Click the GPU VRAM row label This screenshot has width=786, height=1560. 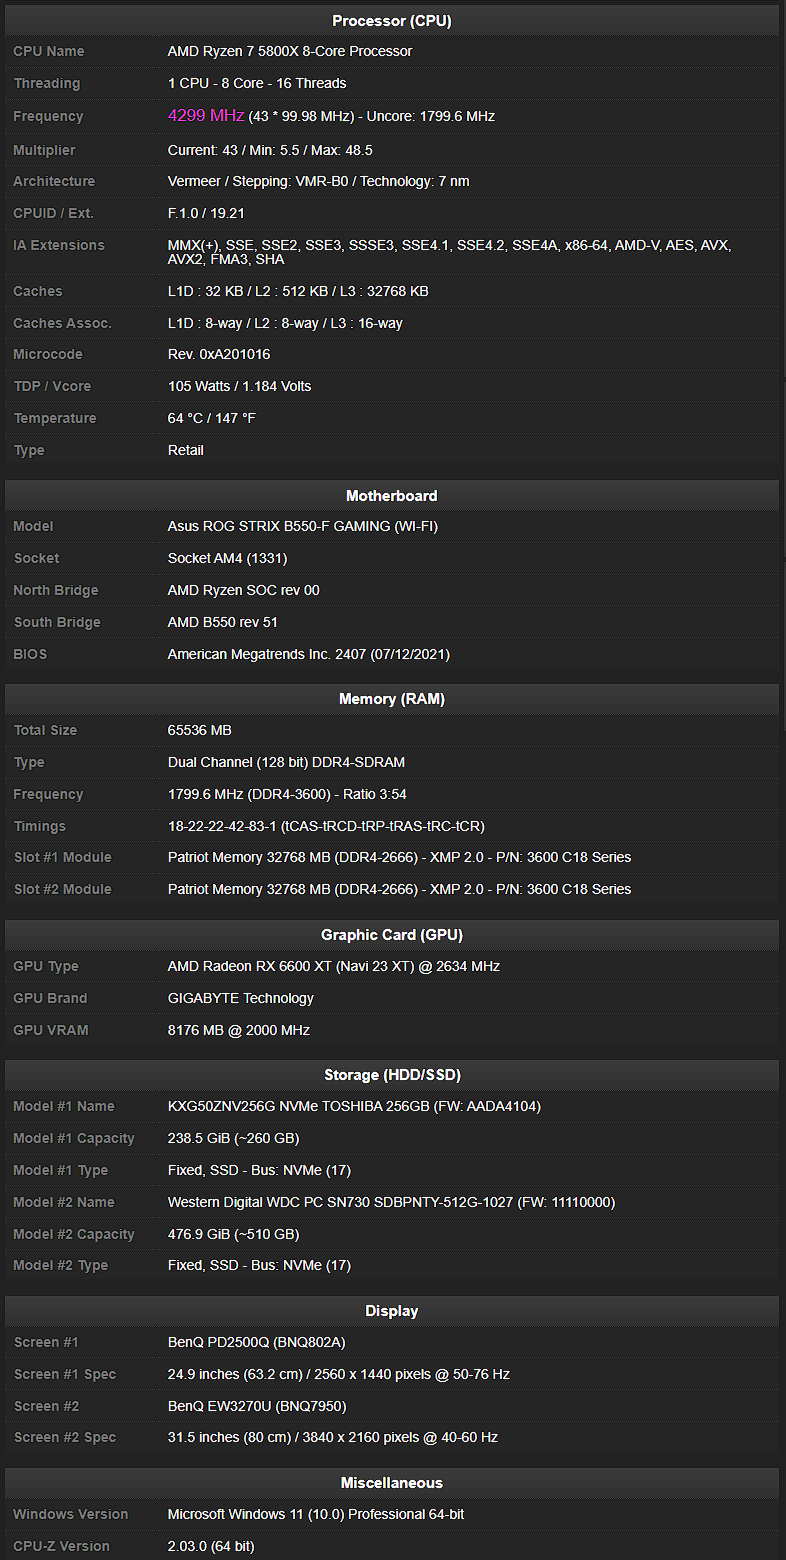pos(51,1030)
